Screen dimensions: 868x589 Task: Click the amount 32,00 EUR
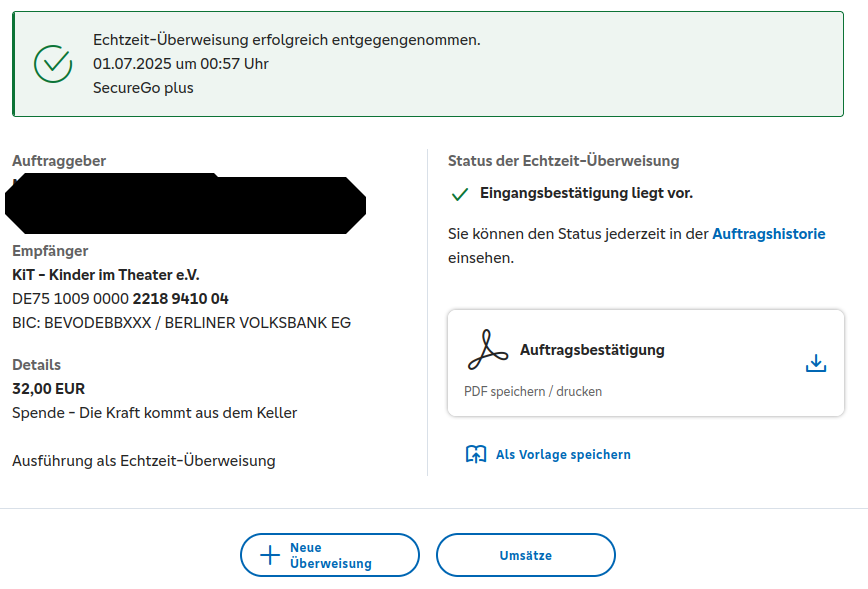(x=48, y=389)
